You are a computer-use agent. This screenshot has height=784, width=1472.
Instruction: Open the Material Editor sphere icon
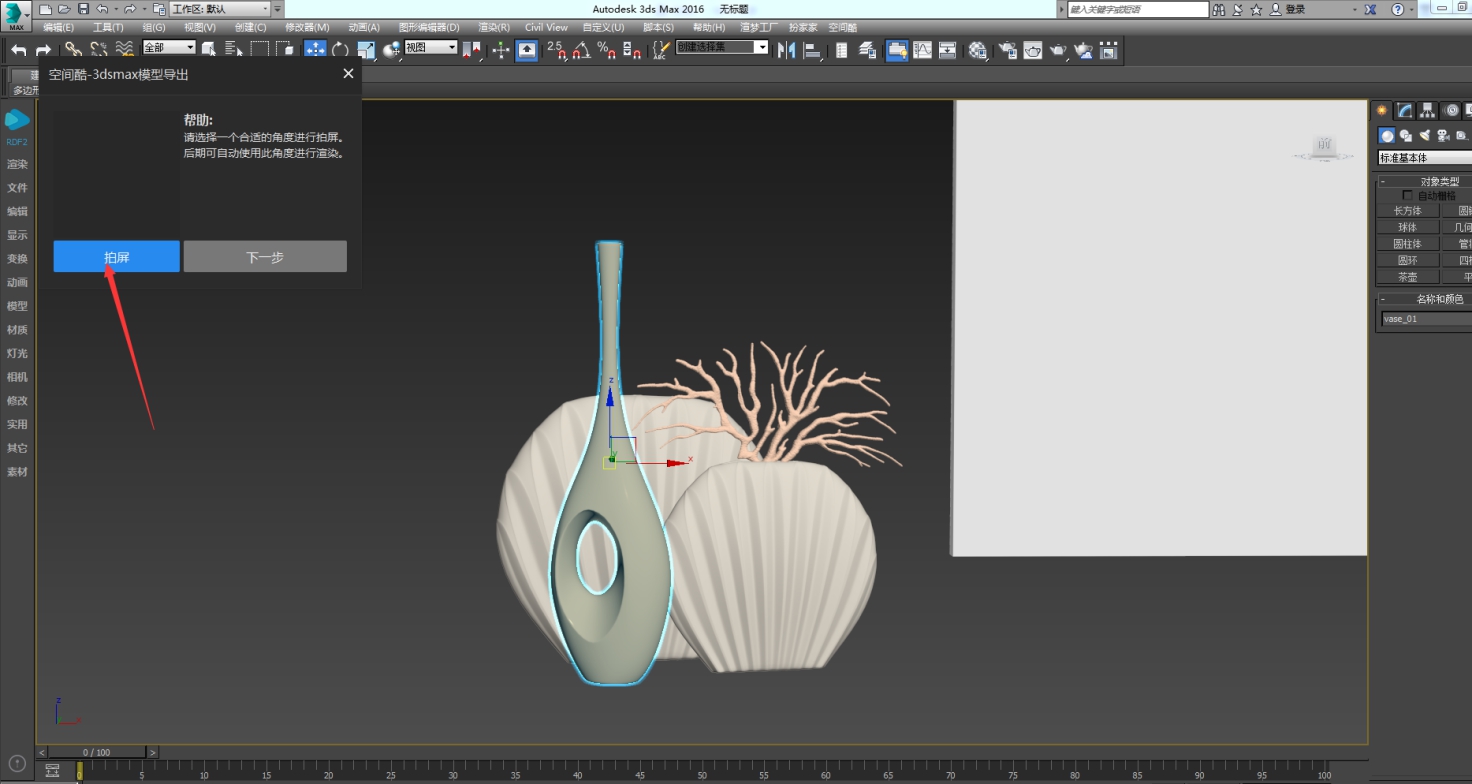coord(979,50)
